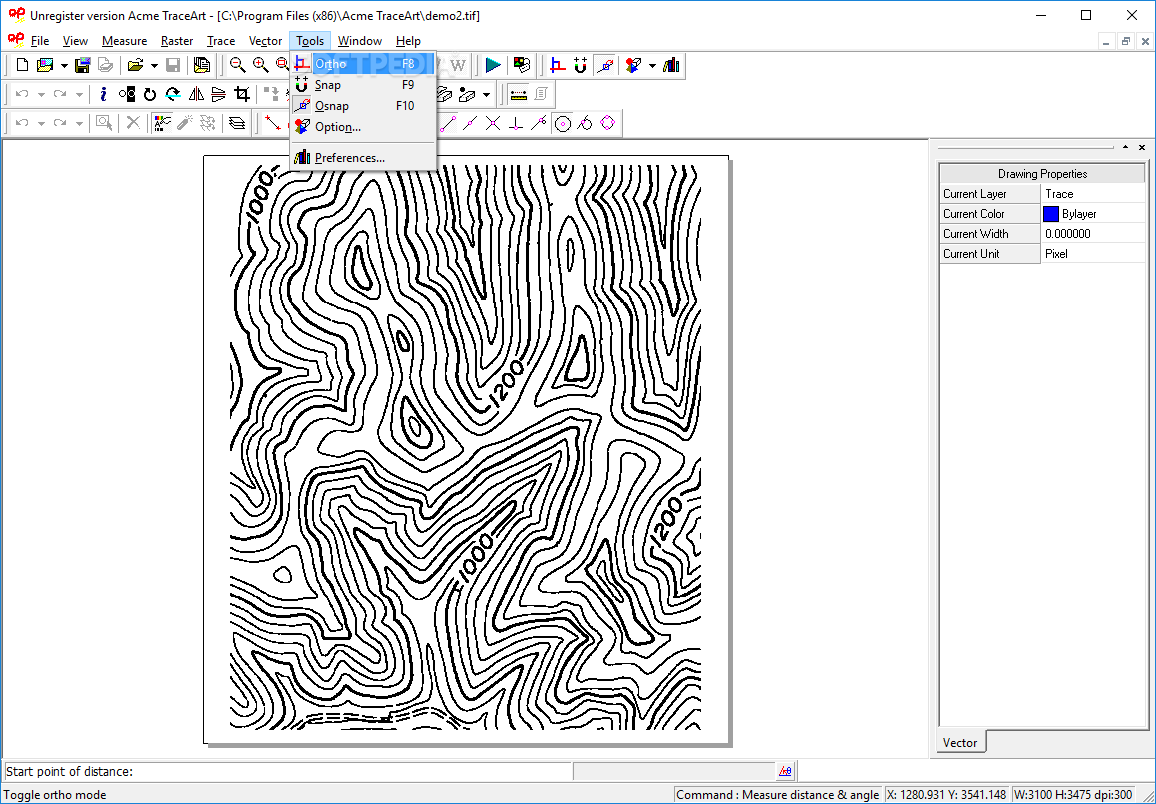
Task: Toggle Tangent object snap mode
Action: (585, 123)
